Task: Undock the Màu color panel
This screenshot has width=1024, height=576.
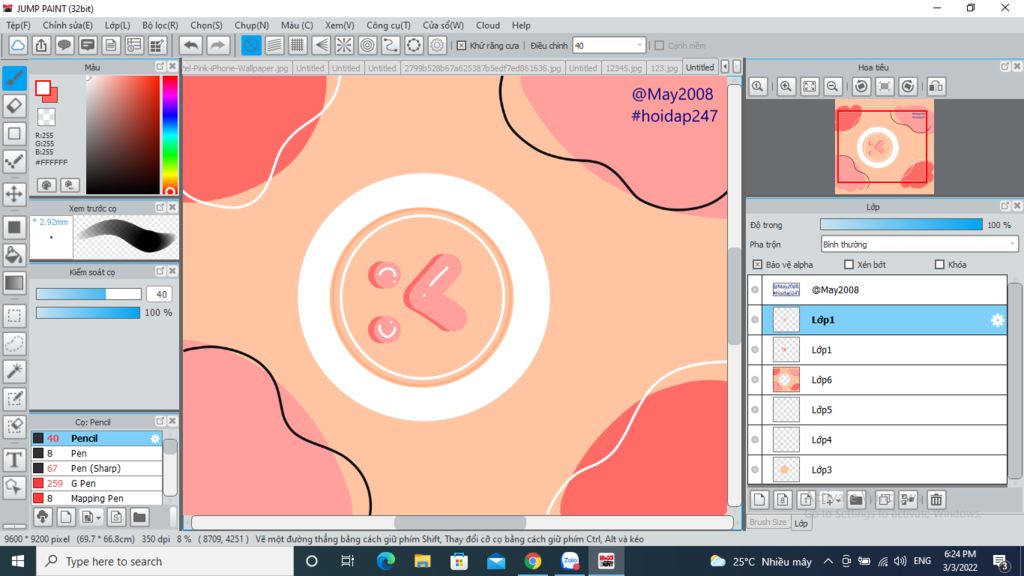Action: point(160,67)
